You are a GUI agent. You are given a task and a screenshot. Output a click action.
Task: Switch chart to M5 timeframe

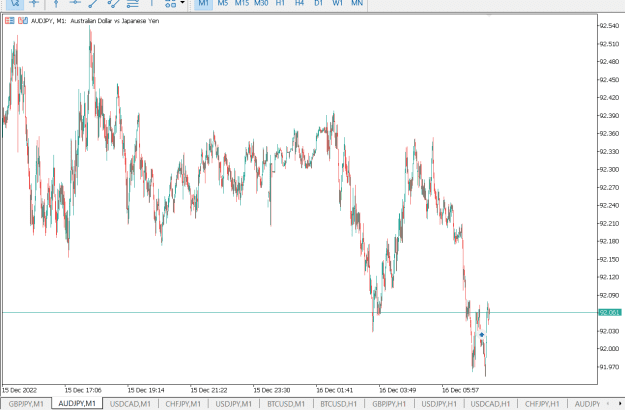[x=222, y=3]
